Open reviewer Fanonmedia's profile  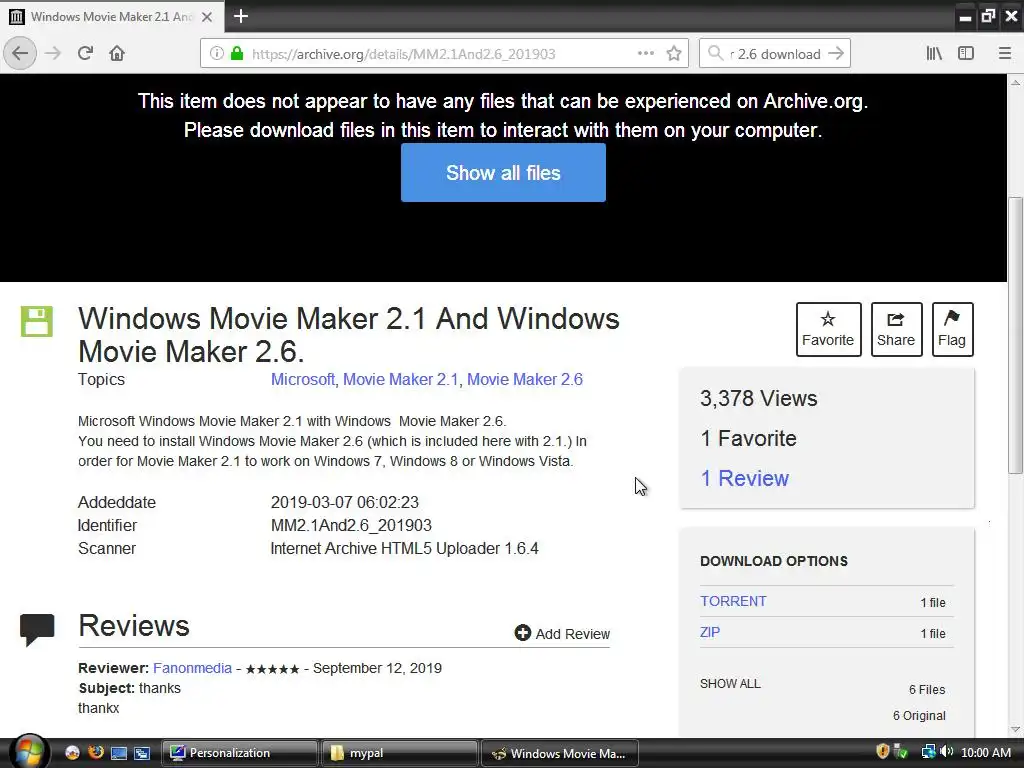pos(192,668)
